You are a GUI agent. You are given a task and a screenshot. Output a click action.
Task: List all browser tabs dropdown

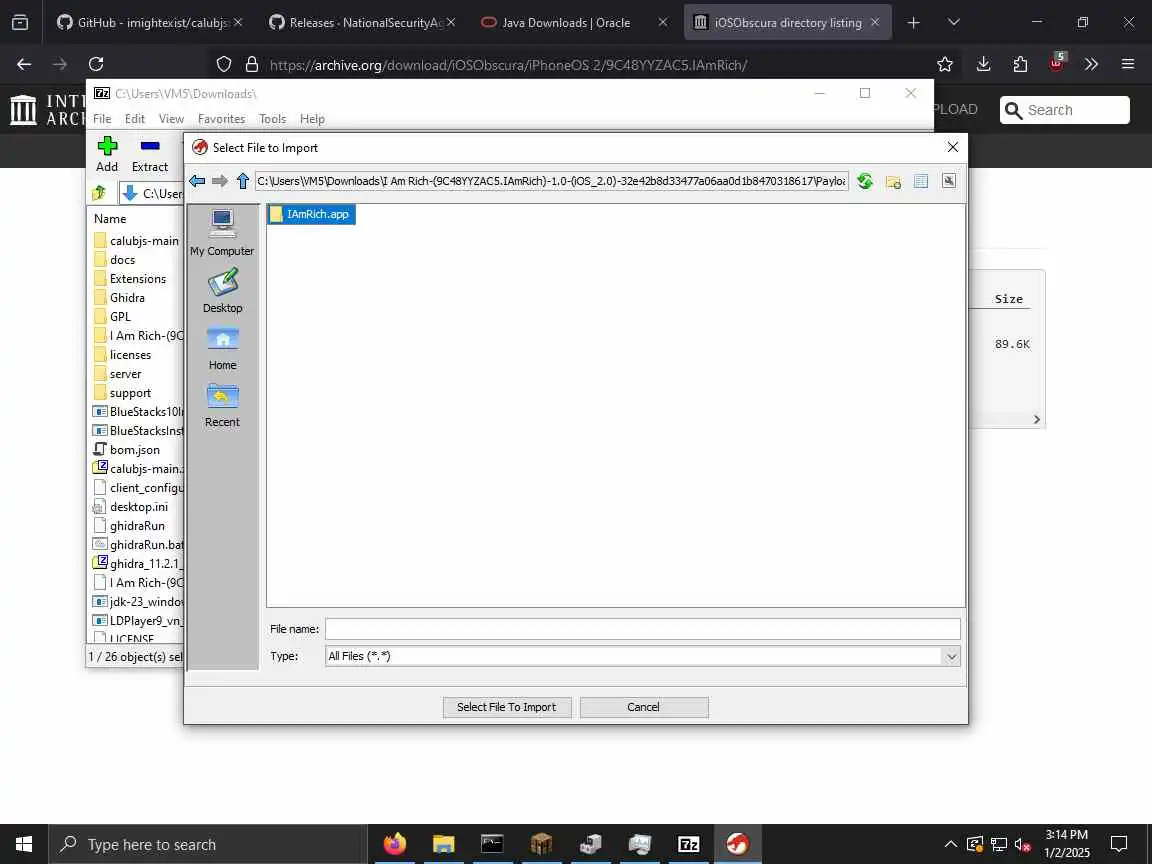coord(954,23)
